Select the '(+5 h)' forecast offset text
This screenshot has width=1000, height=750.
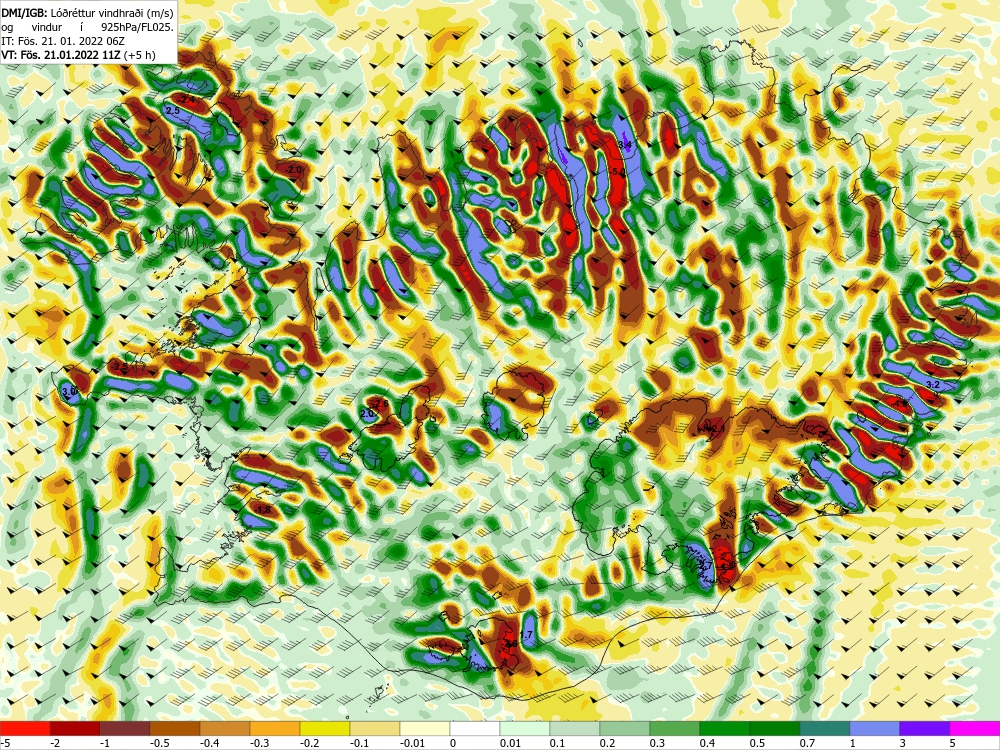pyautogui.click(x=140, y=55)
